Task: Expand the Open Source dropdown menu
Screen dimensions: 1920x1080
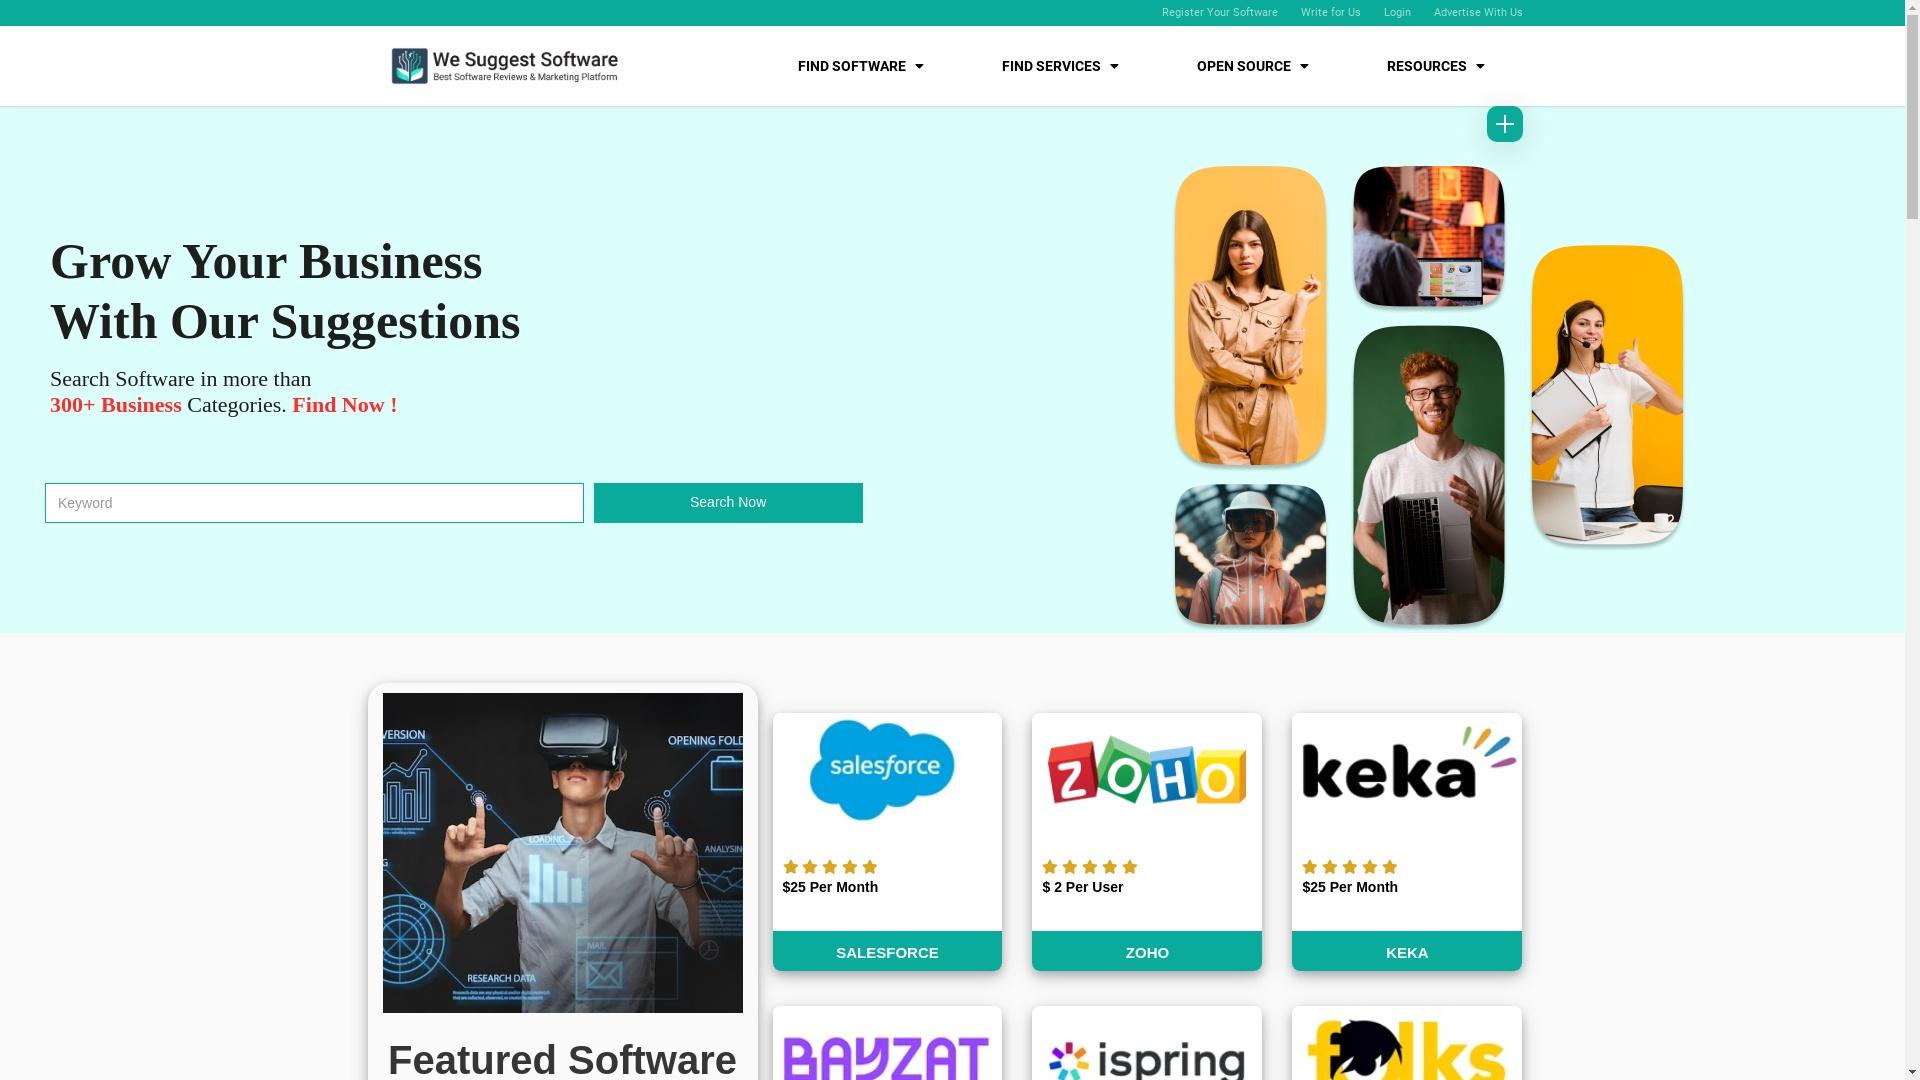Action: coord(1251,66)
